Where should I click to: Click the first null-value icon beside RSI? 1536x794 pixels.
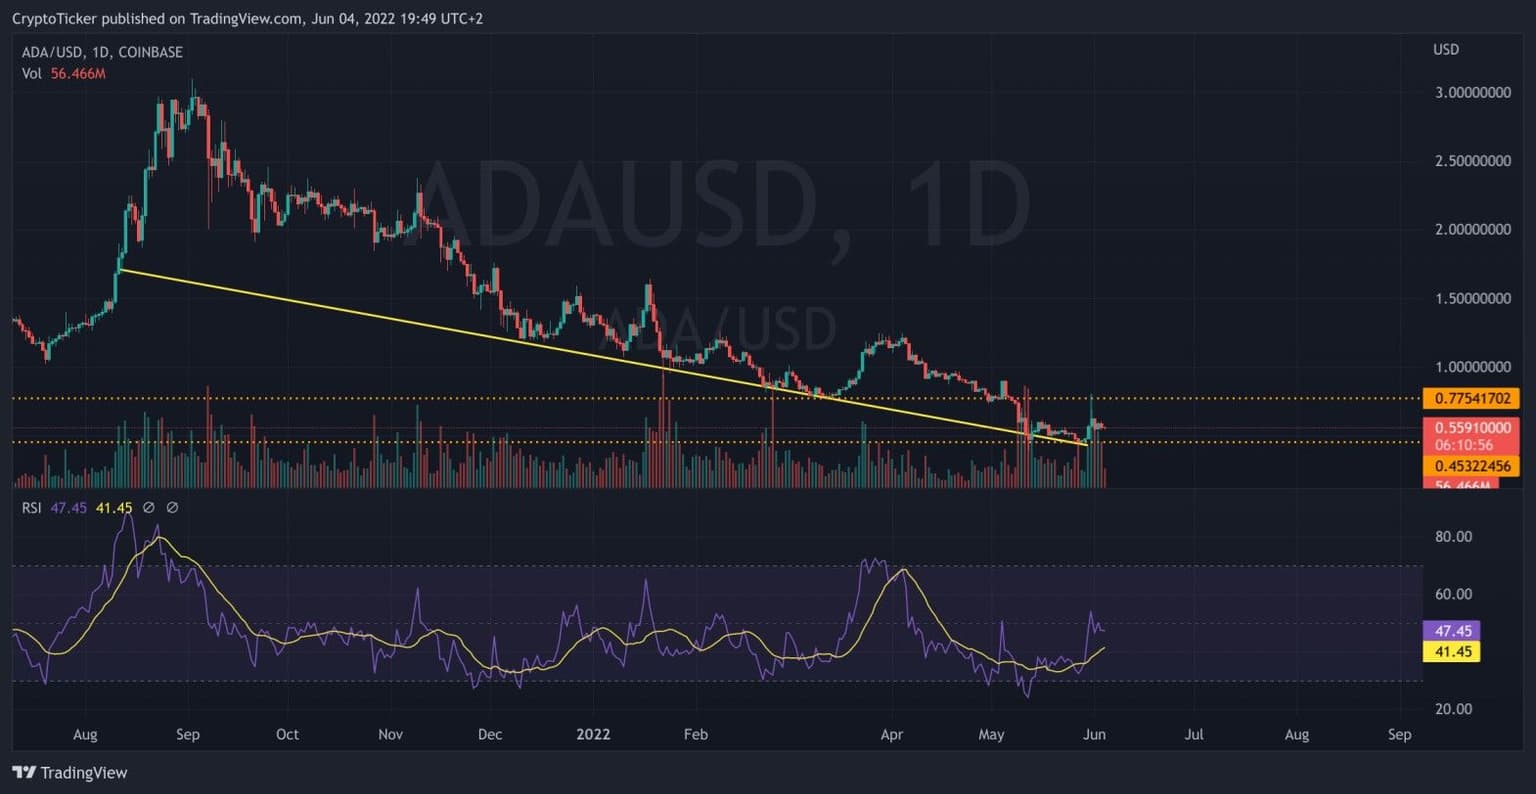149,508
